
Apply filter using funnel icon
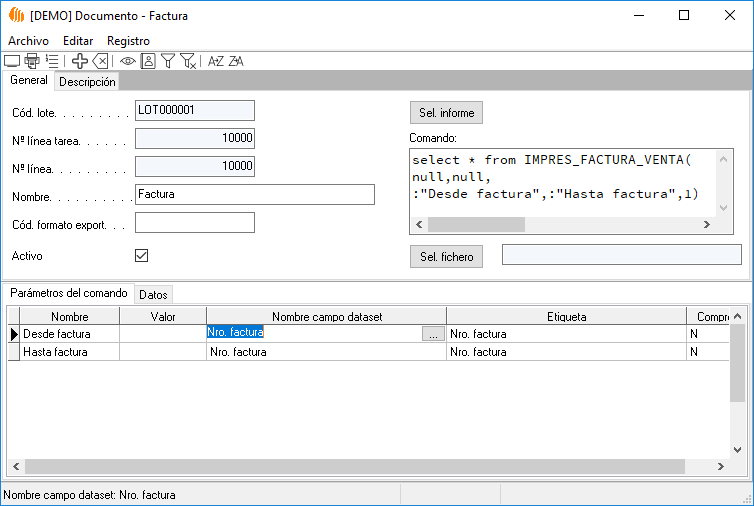[168, 61]
